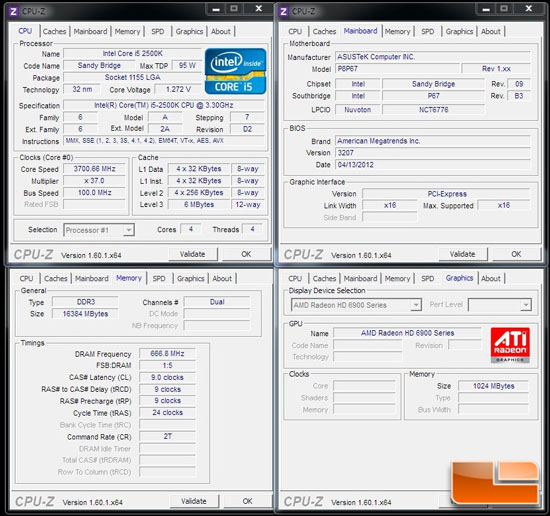Open Memory tab in the CPU window
The width and height of the screenshot is (550, 516).
point(127,31)
